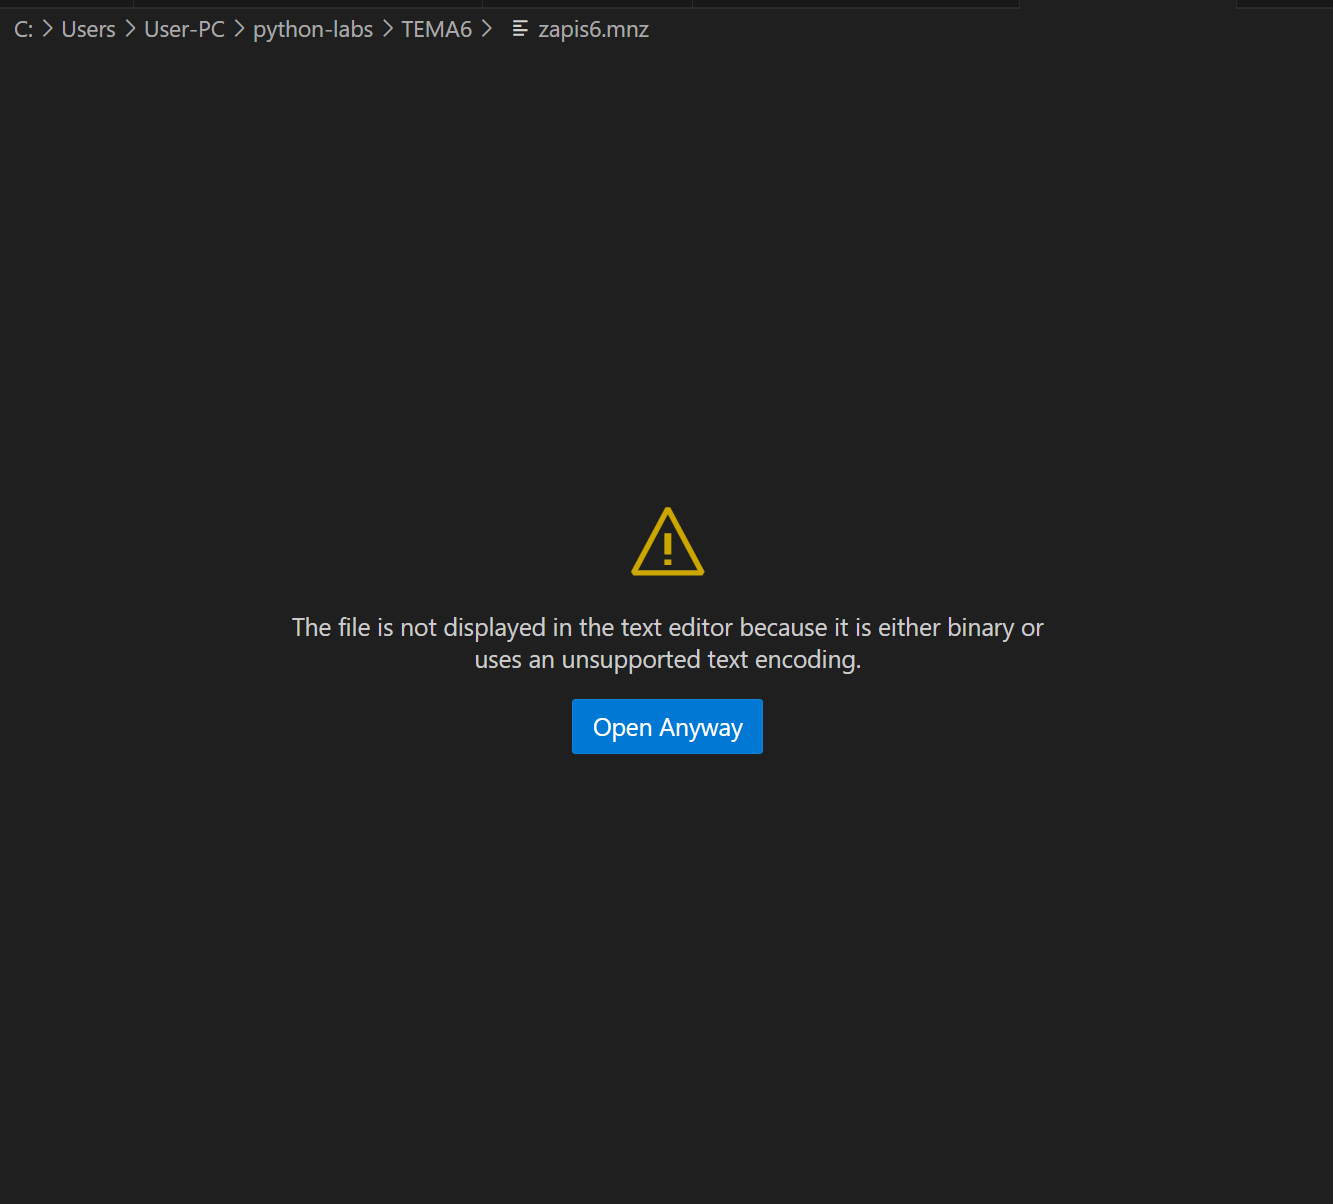Click the chevron after C: in breadcrumbs
This screenshot has width=1333, height=1204.
tap(47, 29)
